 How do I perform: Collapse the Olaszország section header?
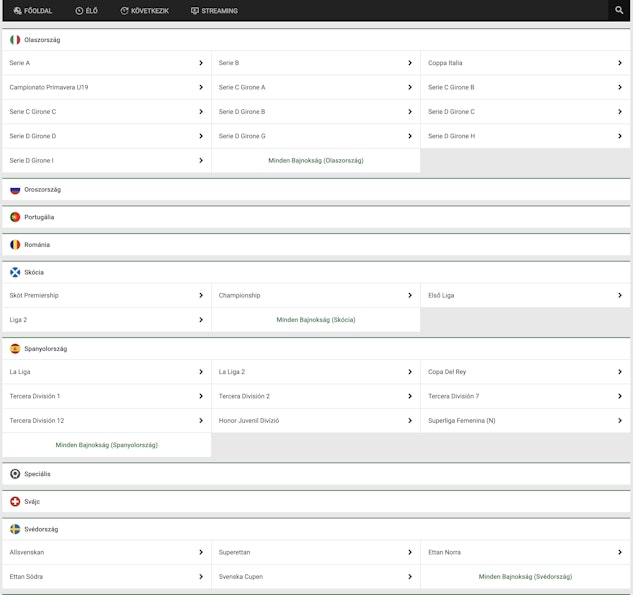315,40
